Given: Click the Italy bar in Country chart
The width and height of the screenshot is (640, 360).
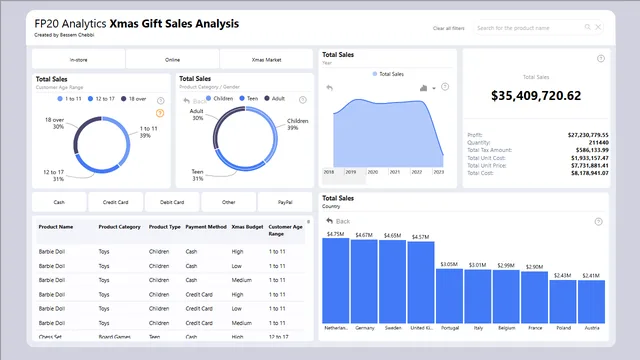Looking at the screenshot, I should 478,296.
